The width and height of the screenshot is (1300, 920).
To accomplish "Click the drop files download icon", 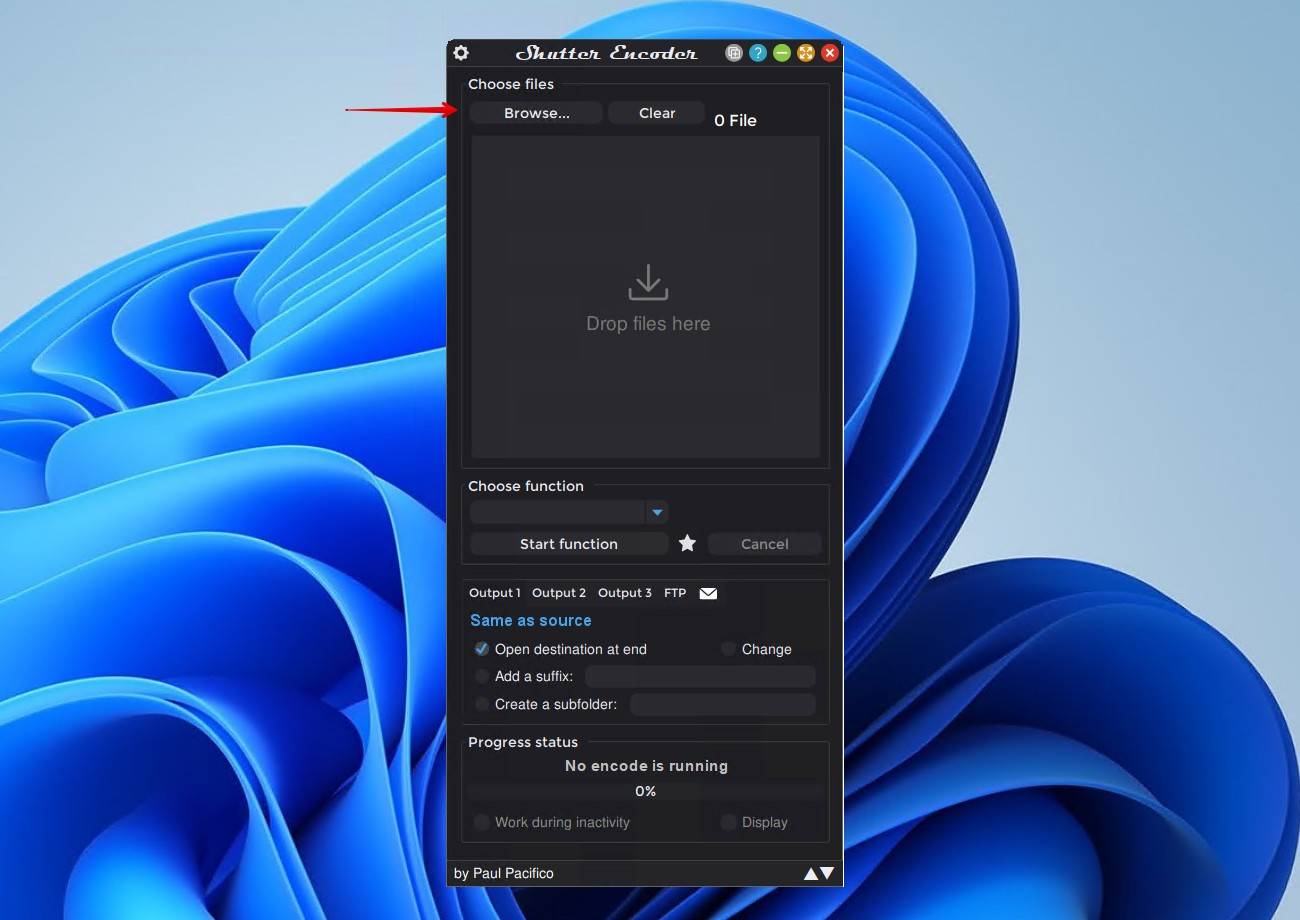I will point(648,282).
